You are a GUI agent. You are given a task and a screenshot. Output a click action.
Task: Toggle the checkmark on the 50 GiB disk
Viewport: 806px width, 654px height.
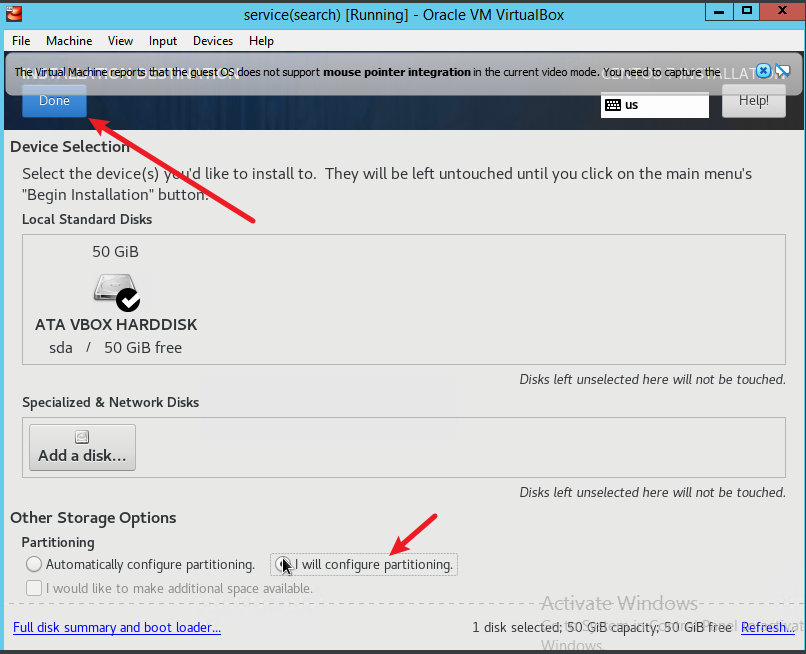point(128,300)
